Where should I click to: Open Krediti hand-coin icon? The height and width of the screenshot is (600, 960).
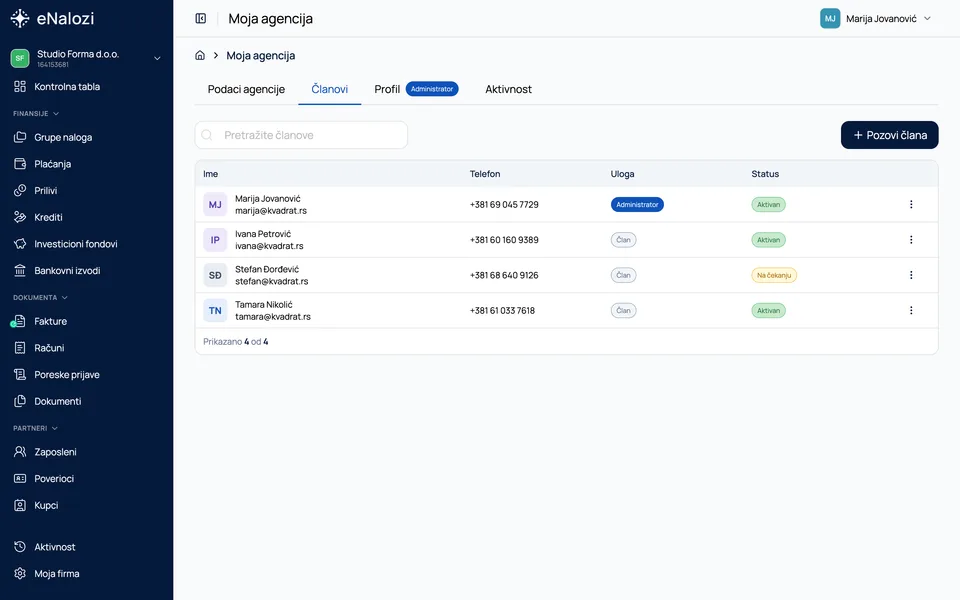pyautogui.click(x=20, y=217)
